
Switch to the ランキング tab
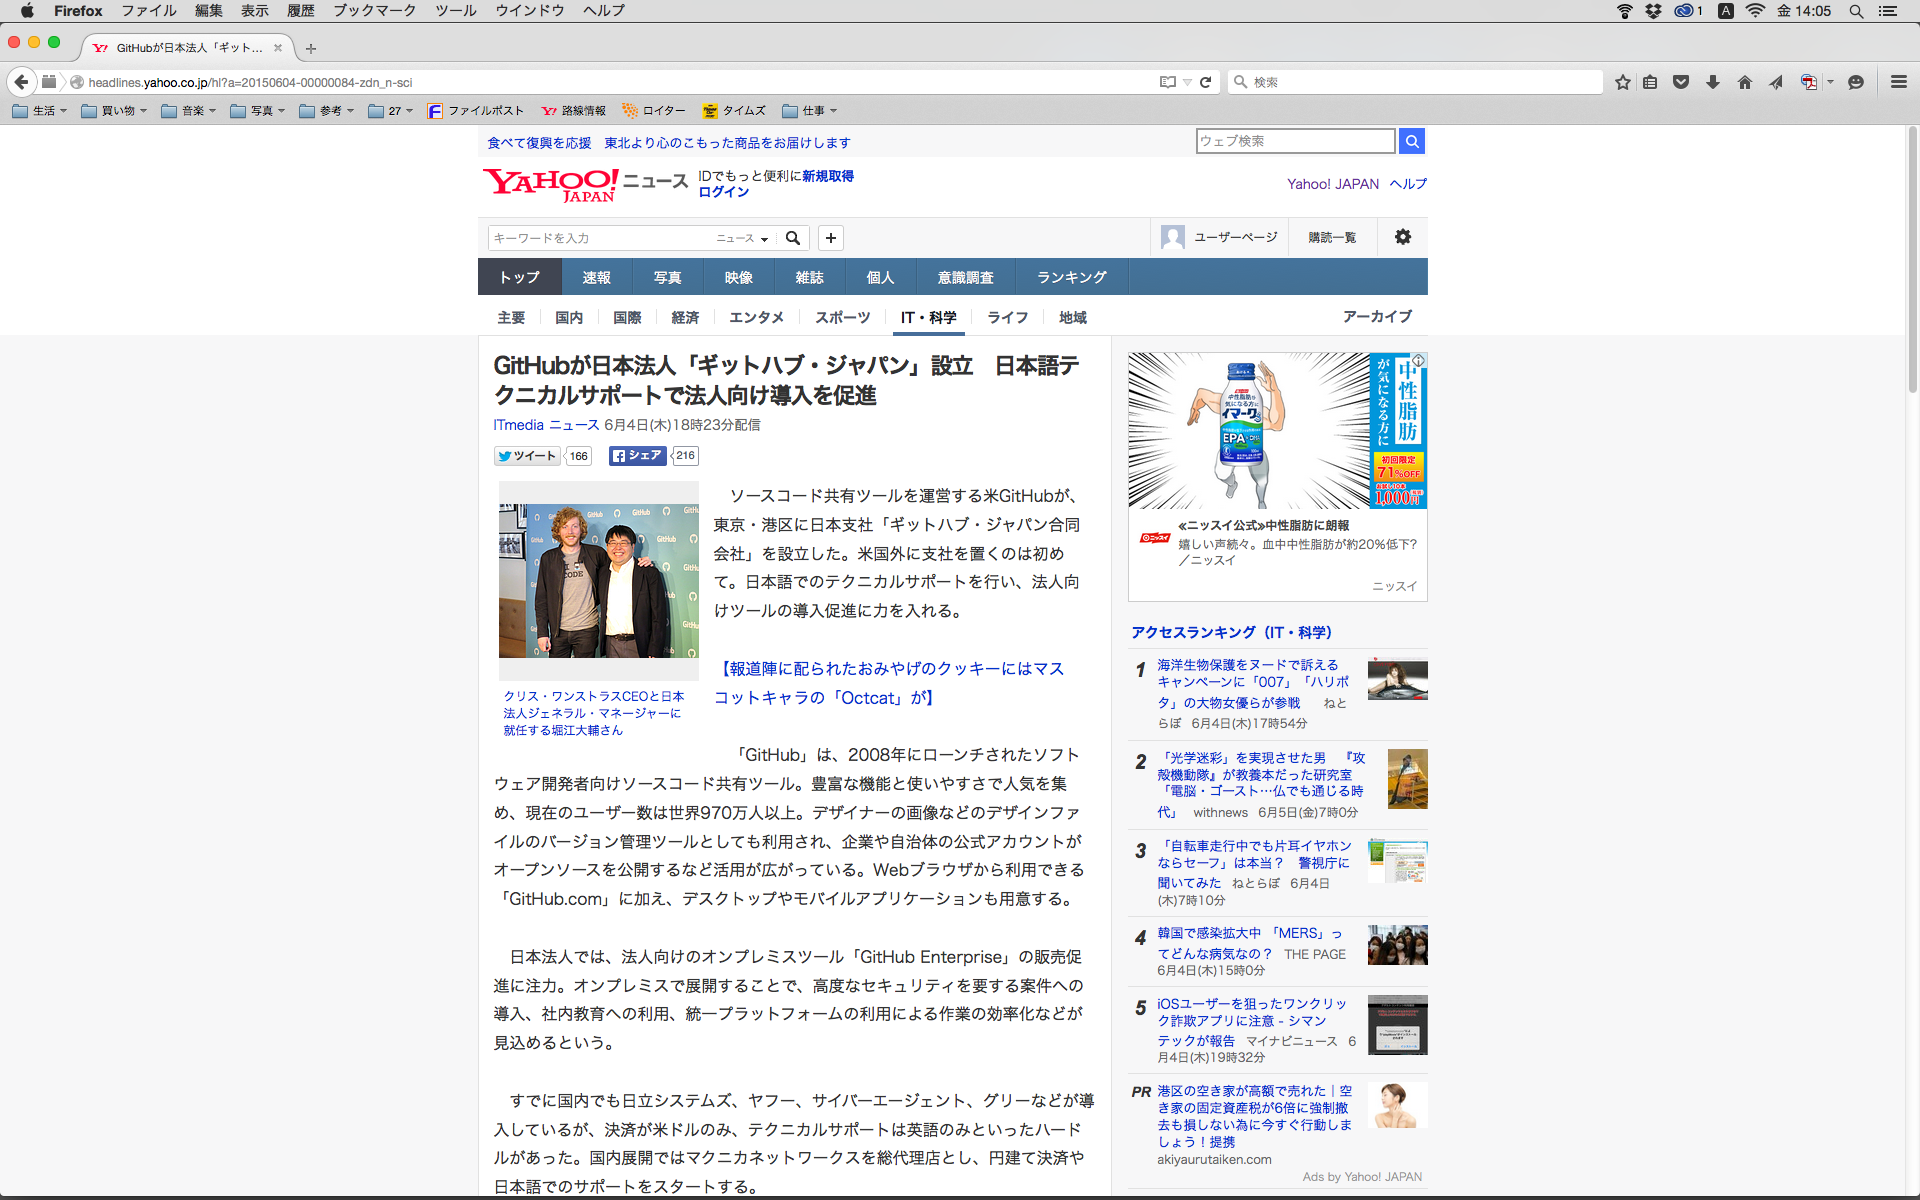(1071, 277)
